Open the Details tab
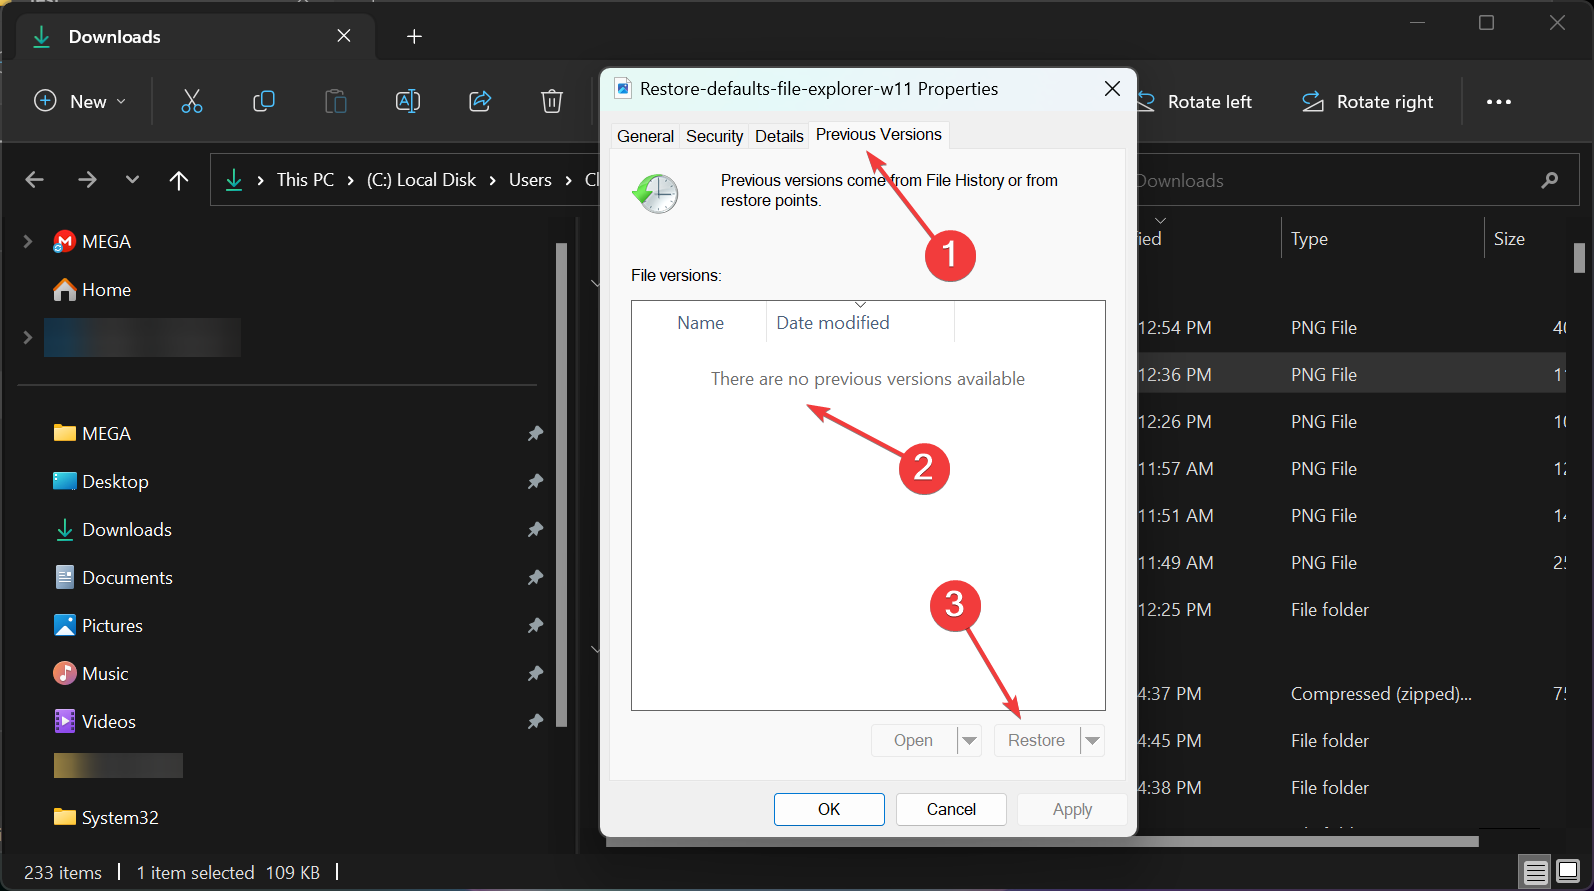 (779, 136)
